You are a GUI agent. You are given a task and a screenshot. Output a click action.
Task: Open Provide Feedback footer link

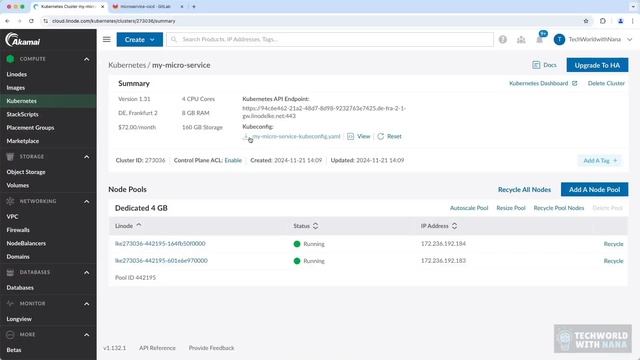(x=211, y=348)
